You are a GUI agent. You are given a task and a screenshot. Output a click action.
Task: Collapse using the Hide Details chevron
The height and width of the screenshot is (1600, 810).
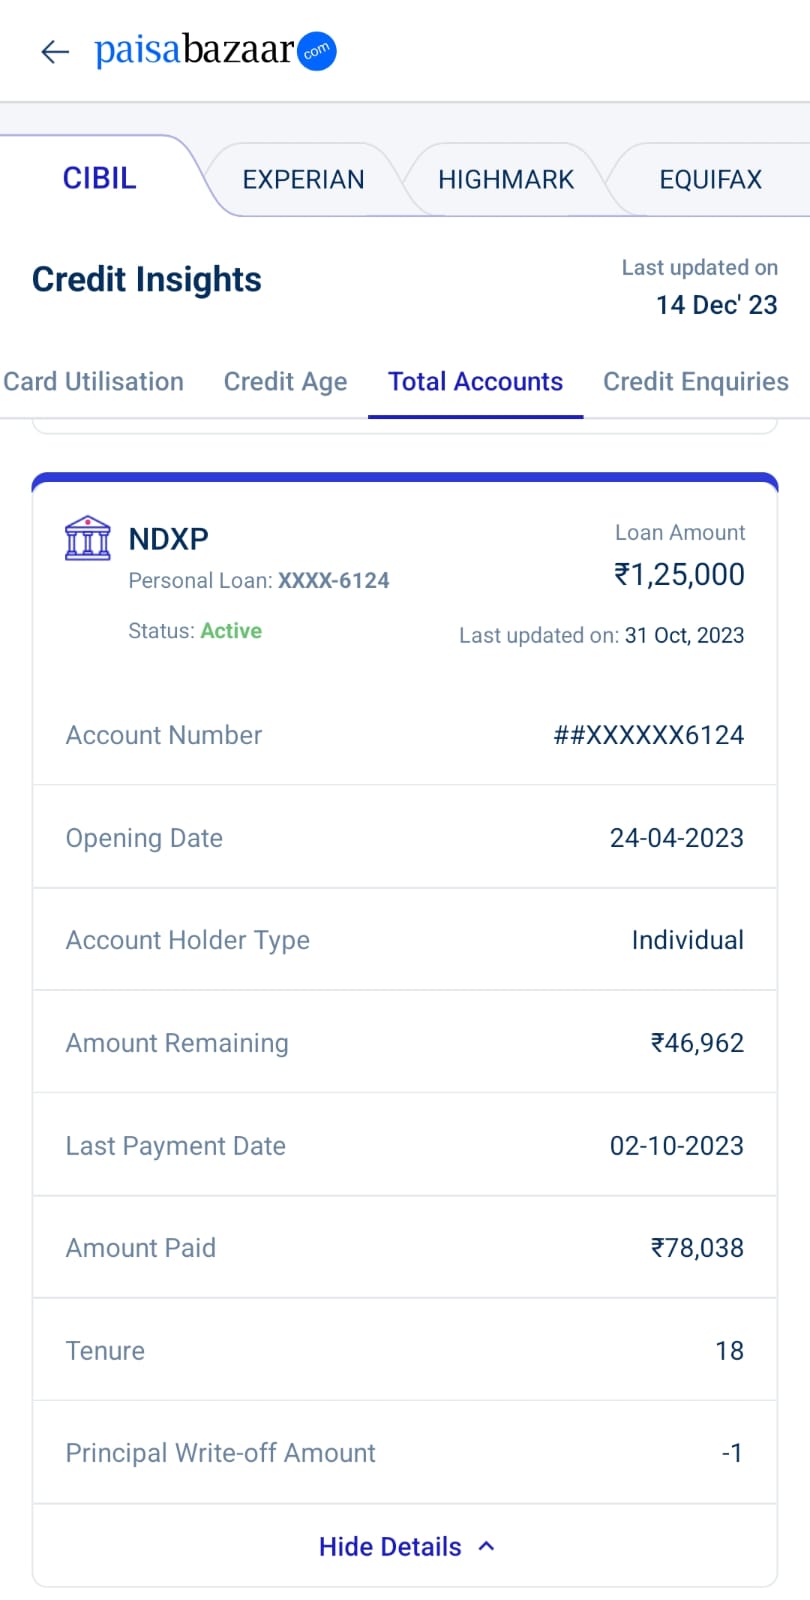click(x=487, y=1546)
